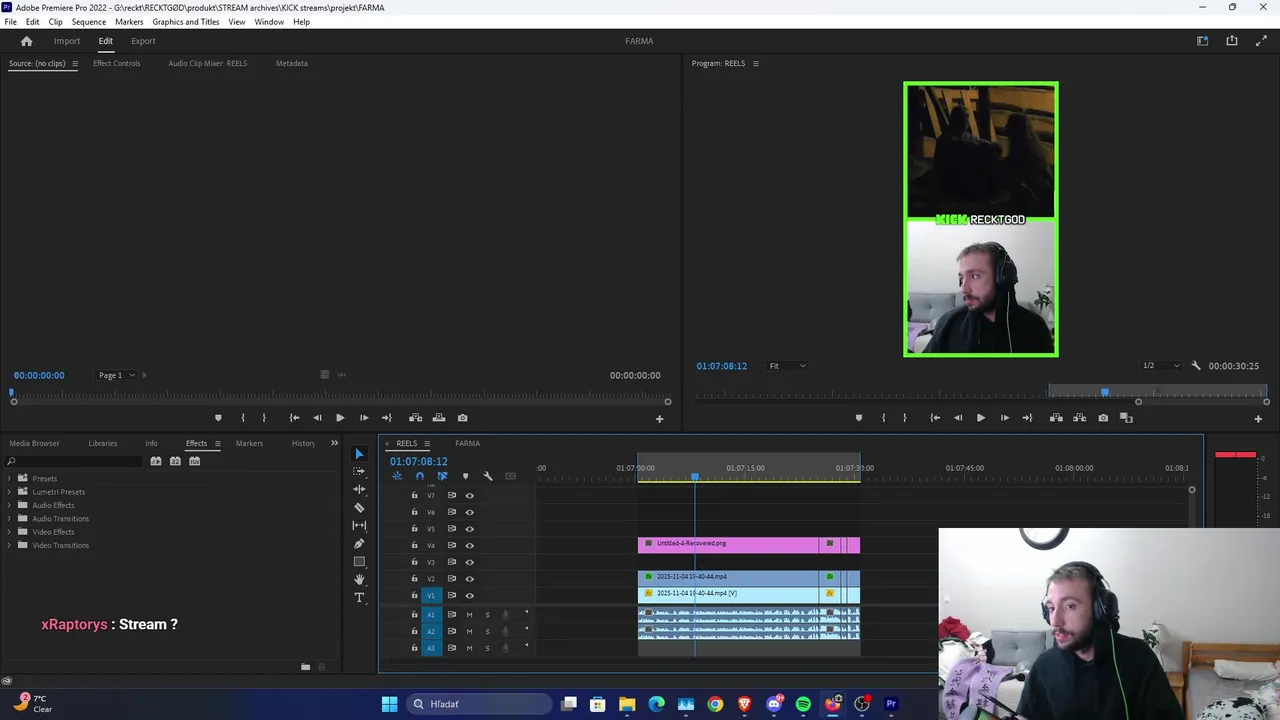Click new custom bin icon in Effects panel

coord(305,667)
